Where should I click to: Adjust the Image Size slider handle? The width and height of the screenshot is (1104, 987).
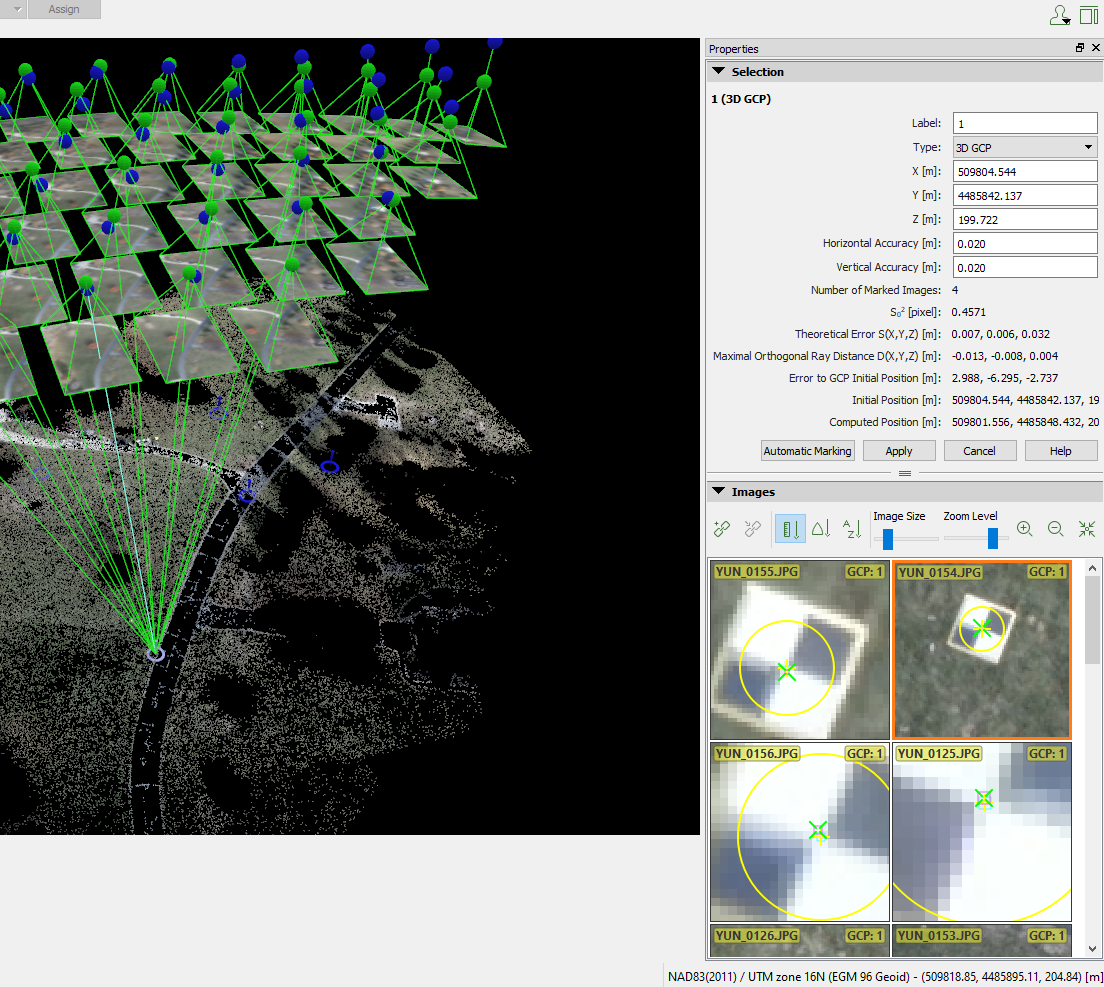pos(888,539)
